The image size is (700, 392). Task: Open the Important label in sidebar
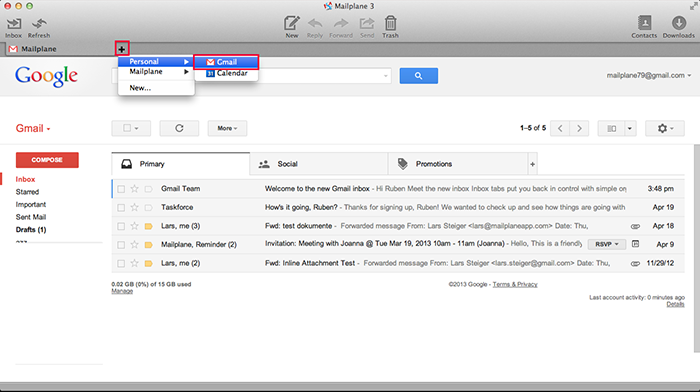coord(31,204)
